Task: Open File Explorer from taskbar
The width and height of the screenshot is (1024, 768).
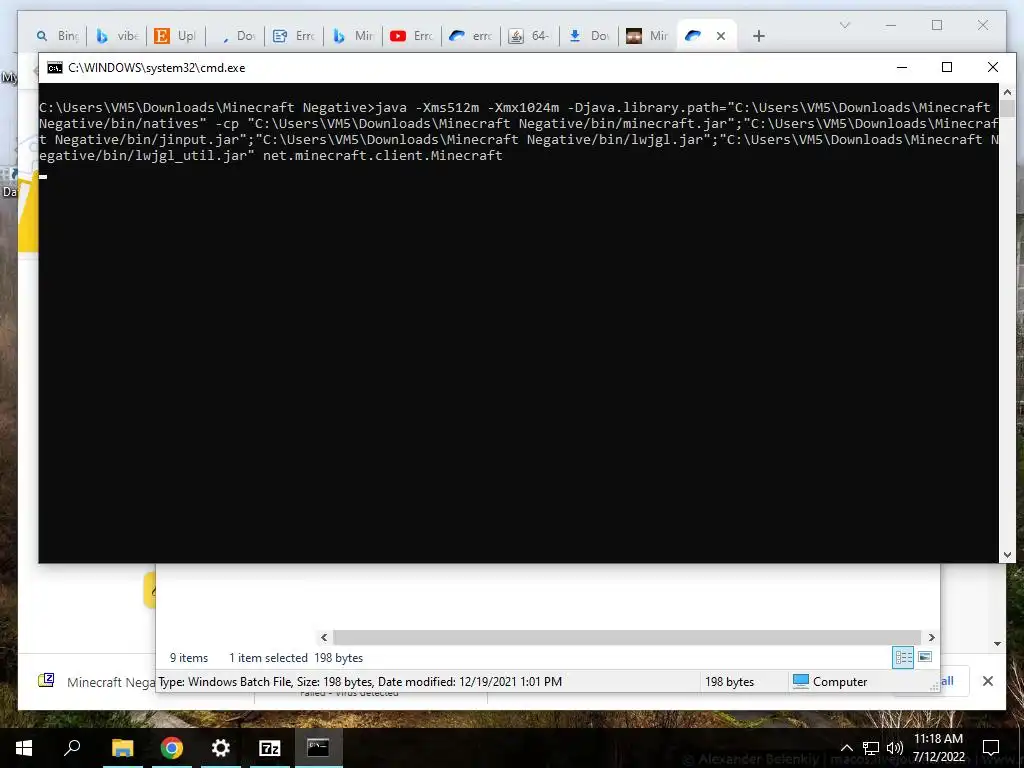Action: click(x=122, y=748)
